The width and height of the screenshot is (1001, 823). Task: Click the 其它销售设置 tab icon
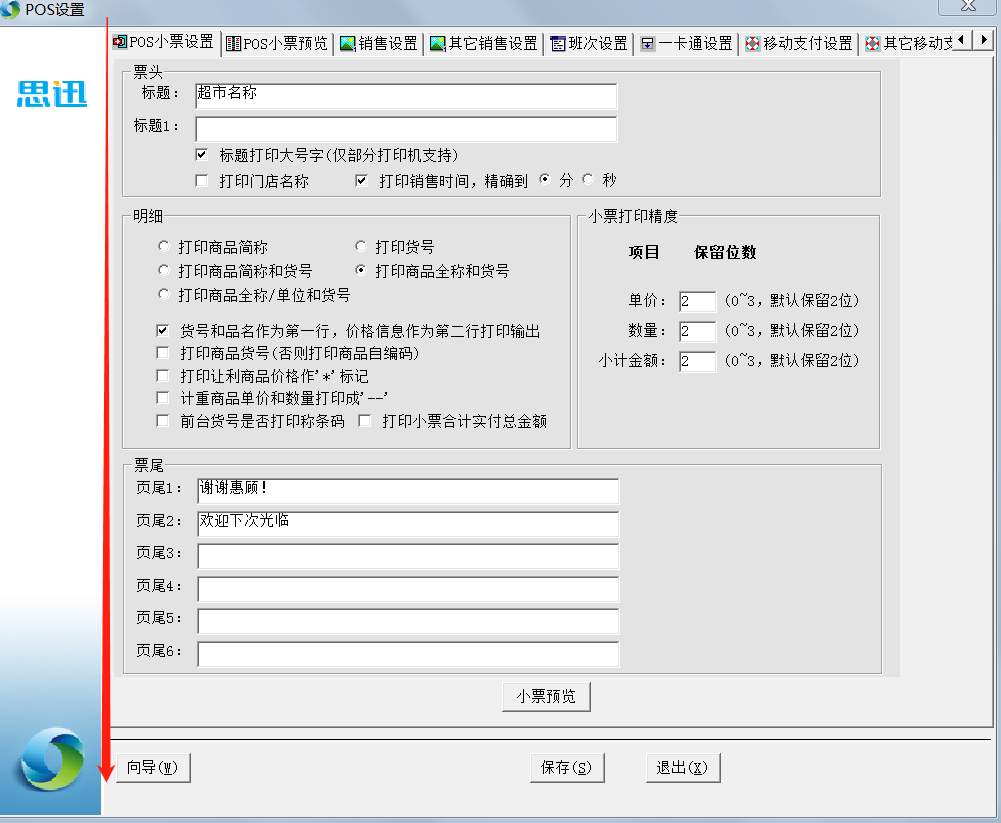[x=437, y=44]
